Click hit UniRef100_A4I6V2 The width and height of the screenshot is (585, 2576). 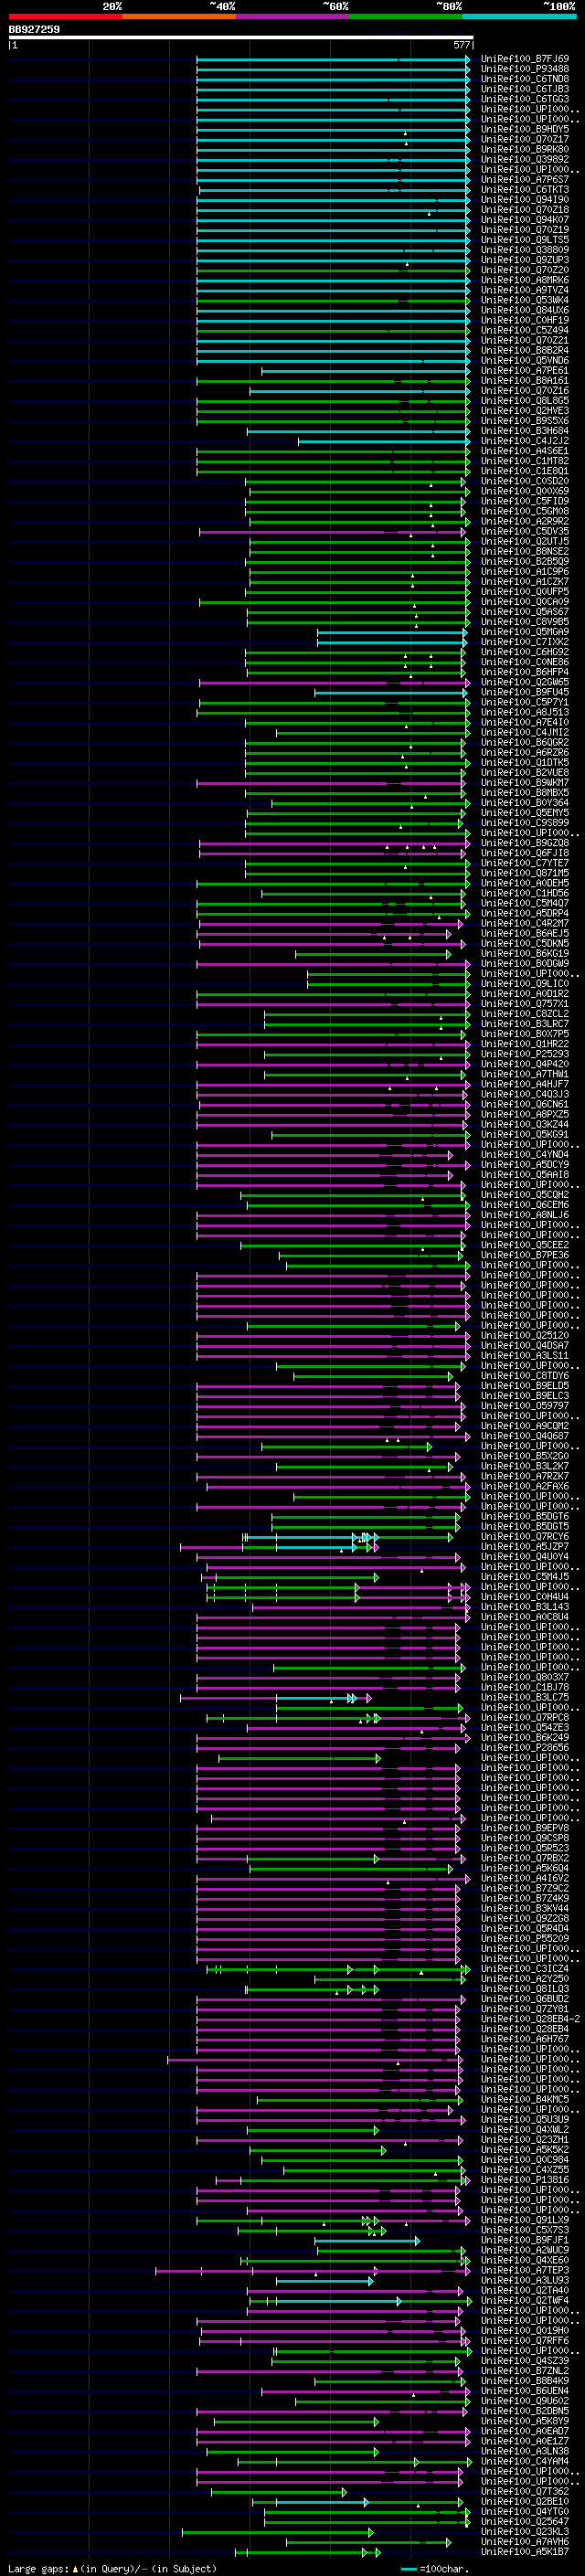(525, 1878)
